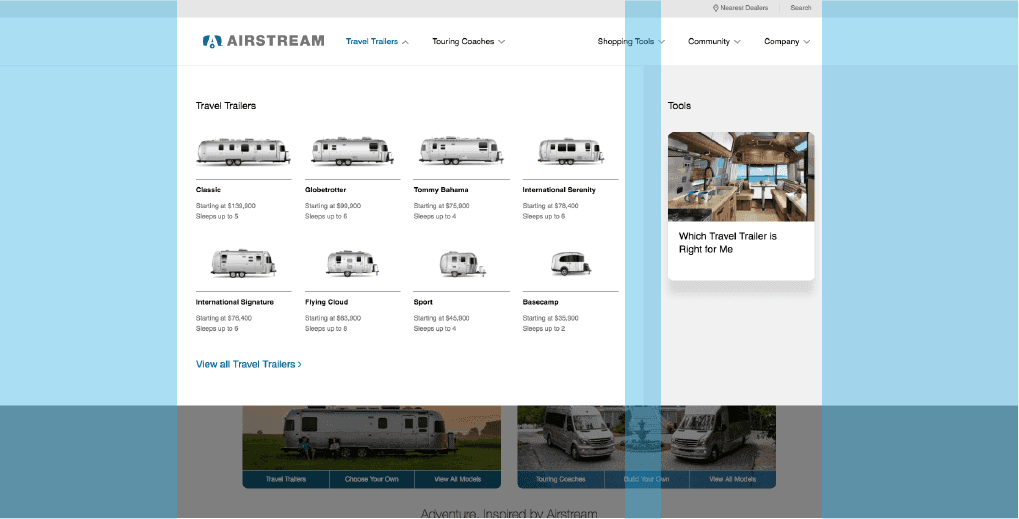Open the Touring Coaches menu

coord(469,42)
